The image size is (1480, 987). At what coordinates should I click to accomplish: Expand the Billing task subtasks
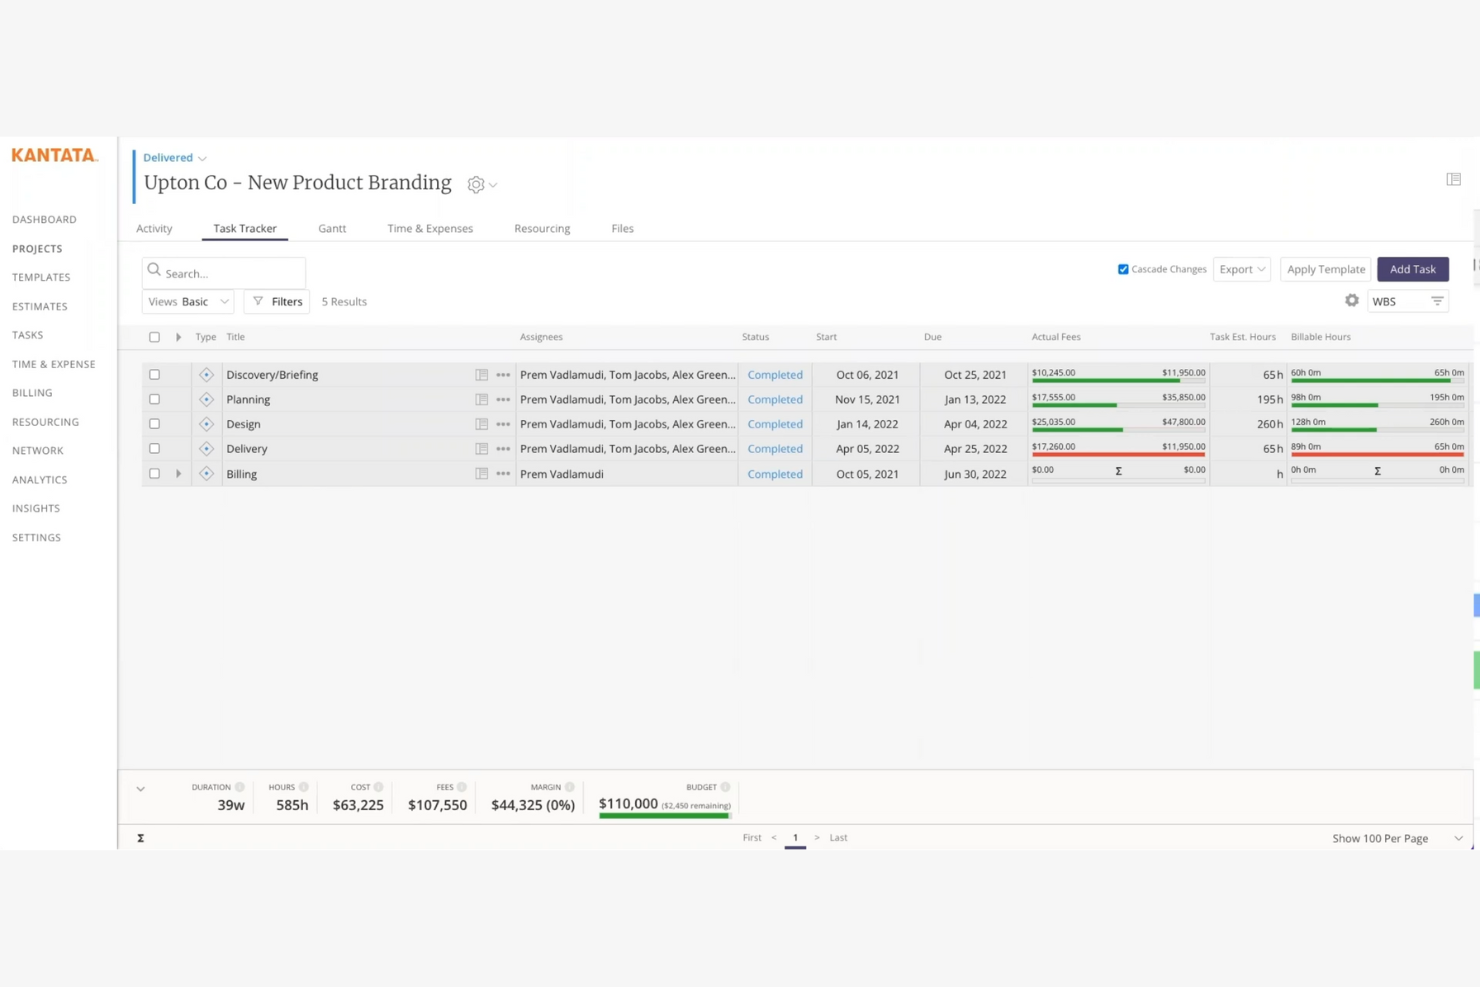click(x=178, y=474)
